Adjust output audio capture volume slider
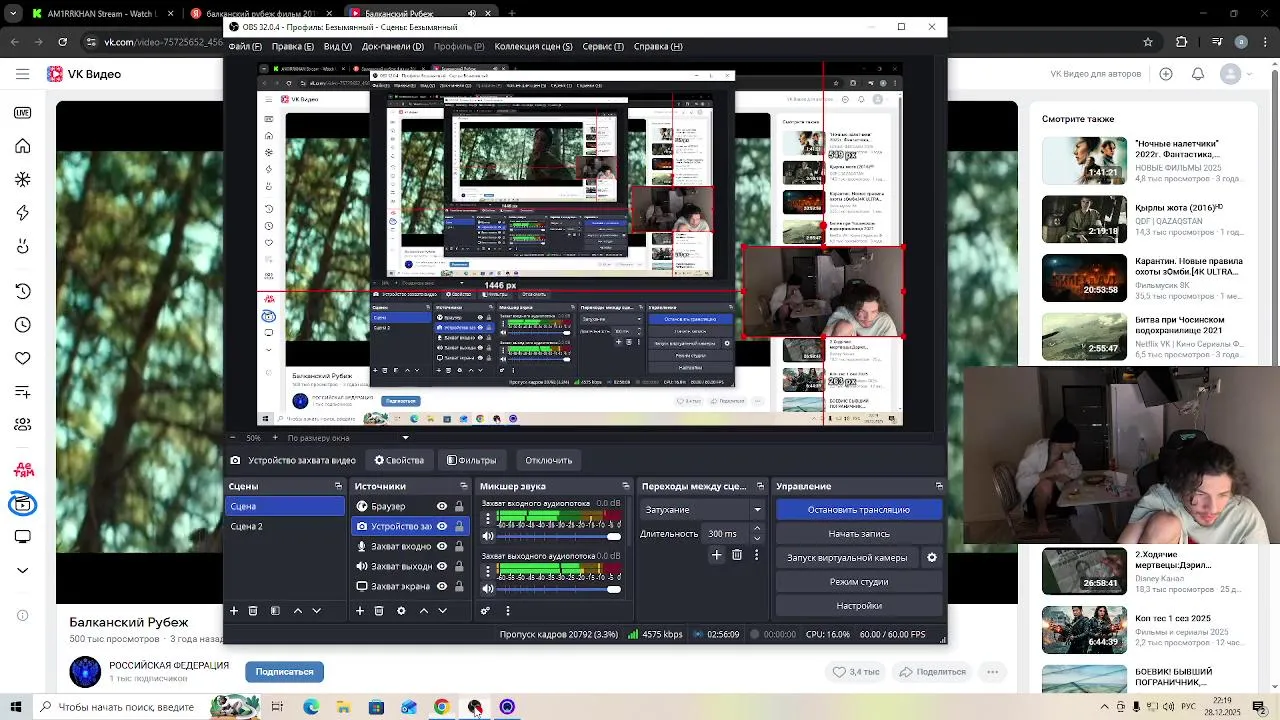Image resolution: width=1280 pixels, height=720 pixels. (559, 589)
